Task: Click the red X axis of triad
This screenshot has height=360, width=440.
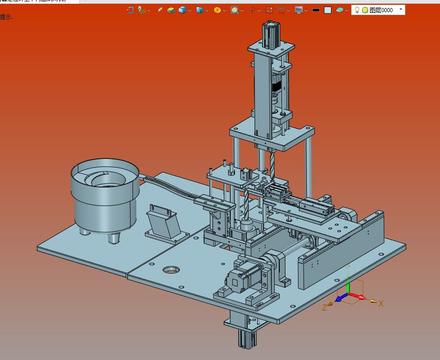Action: click(357, 296)
